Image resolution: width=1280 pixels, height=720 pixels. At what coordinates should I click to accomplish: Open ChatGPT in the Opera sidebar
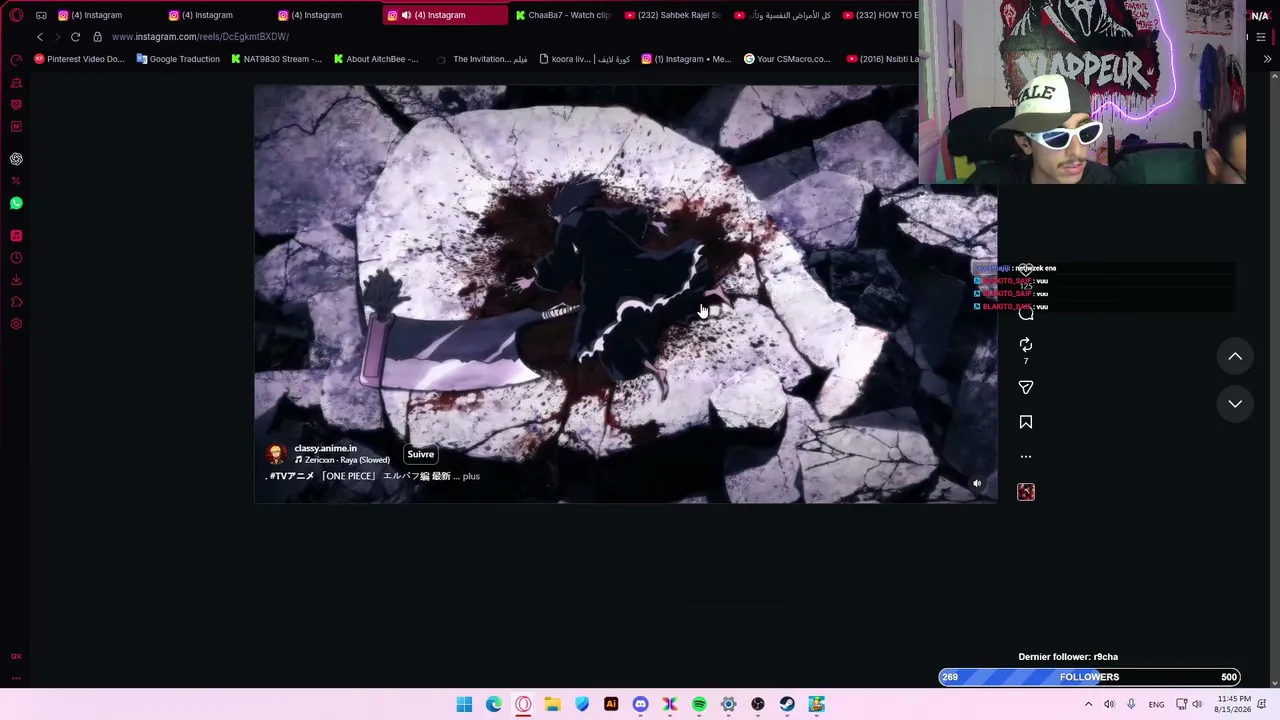pos(16,159)
